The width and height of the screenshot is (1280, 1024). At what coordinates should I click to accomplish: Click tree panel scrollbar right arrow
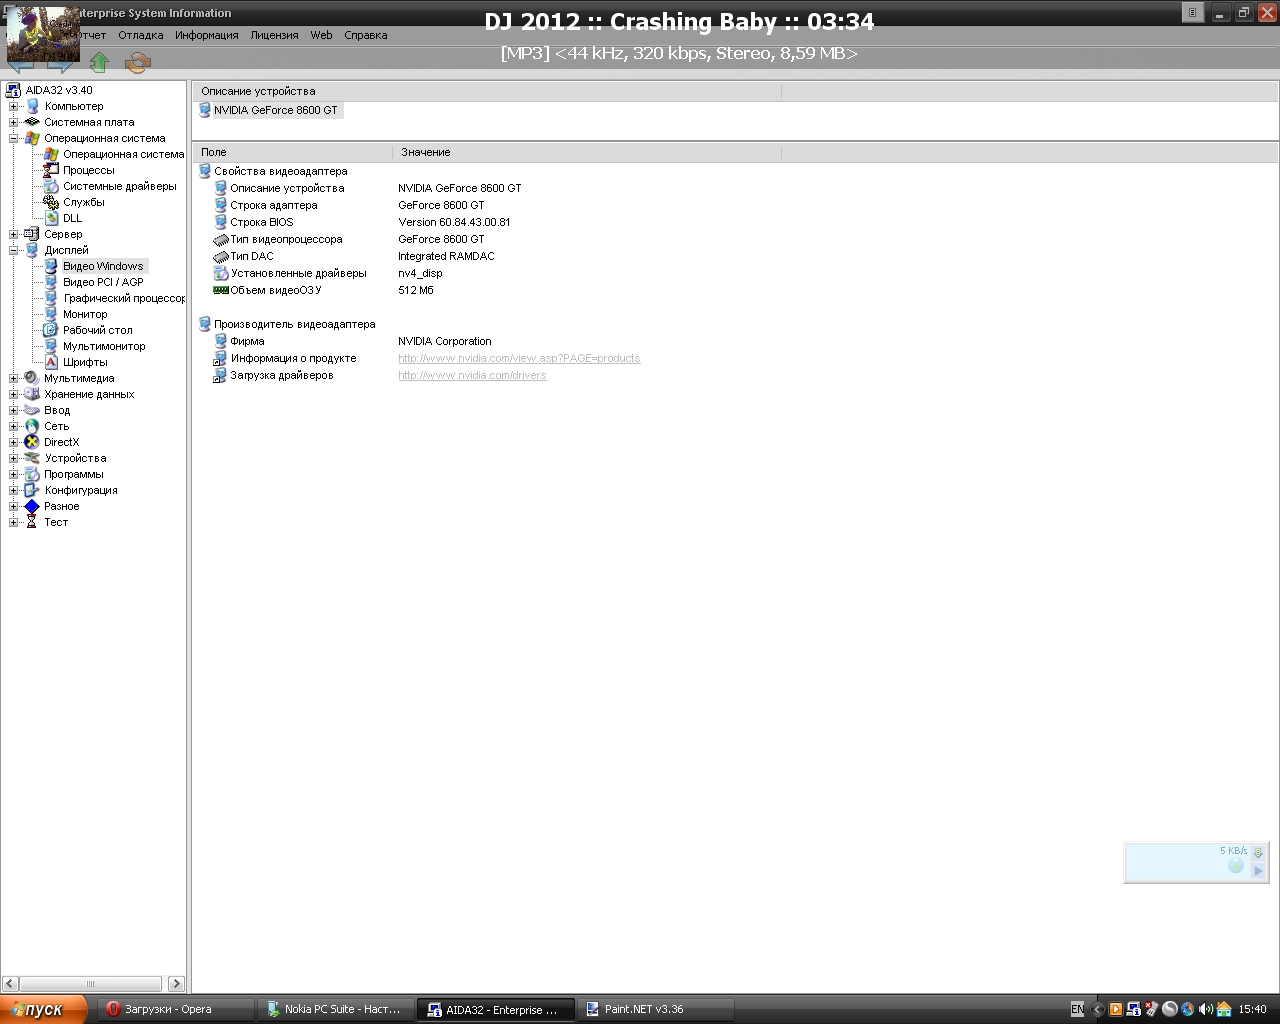(x=176, y=983)
